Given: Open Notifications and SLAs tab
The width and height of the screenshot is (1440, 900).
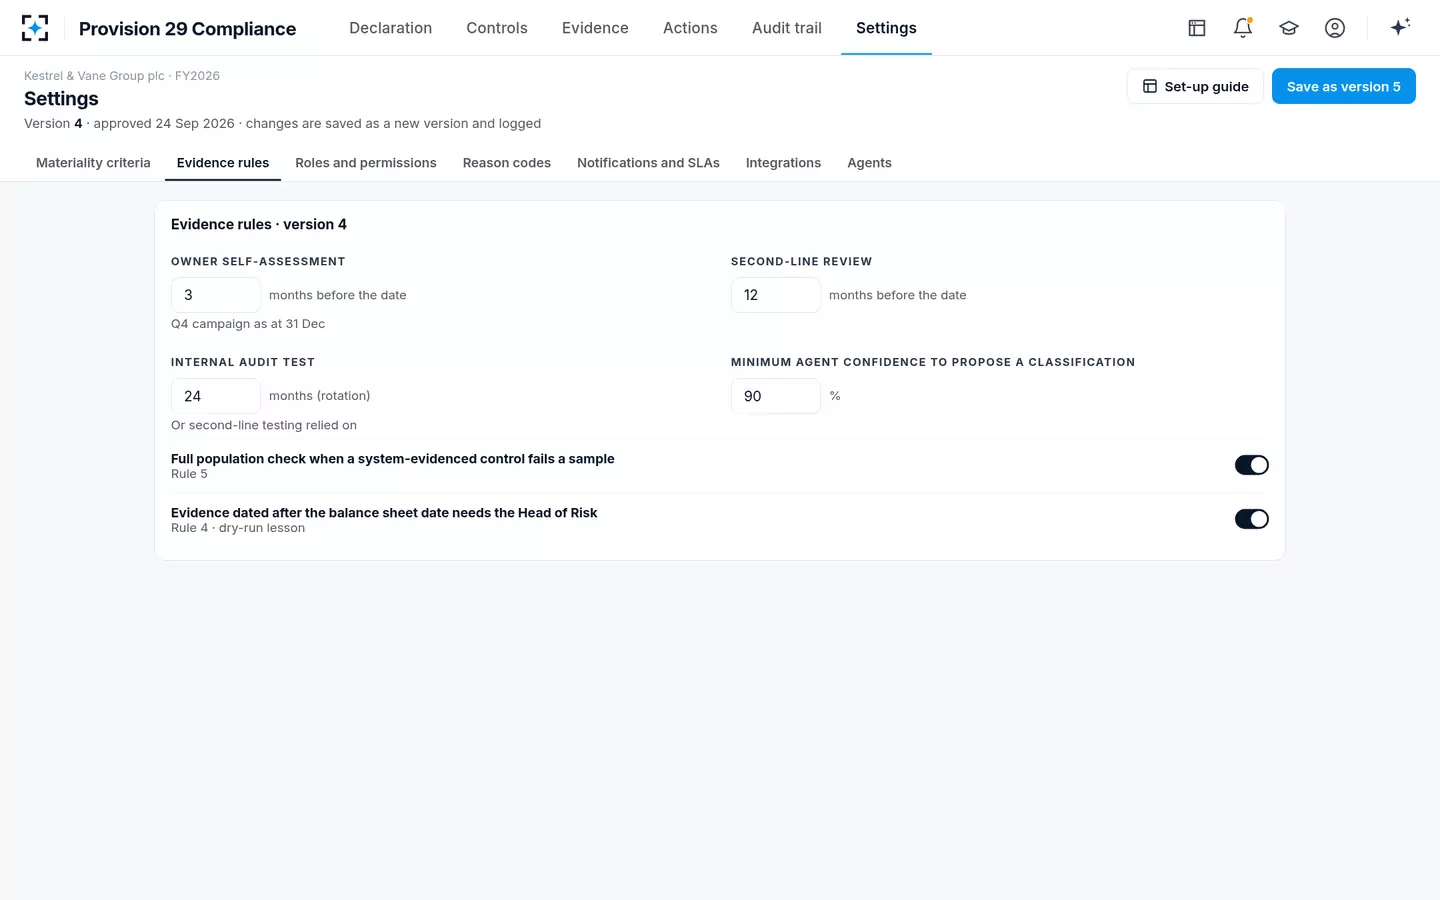Looking at the screenshot, I should [x=648, y=163].
